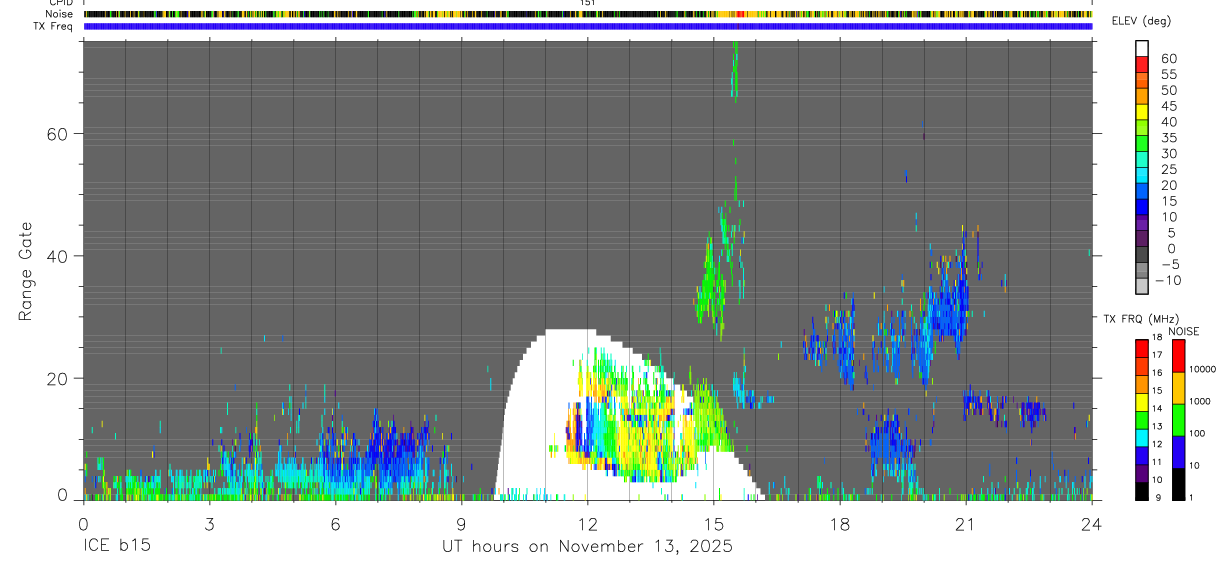Click the blue TX Freq strip above the plot
1228x567 pixels.
point(588,26)
